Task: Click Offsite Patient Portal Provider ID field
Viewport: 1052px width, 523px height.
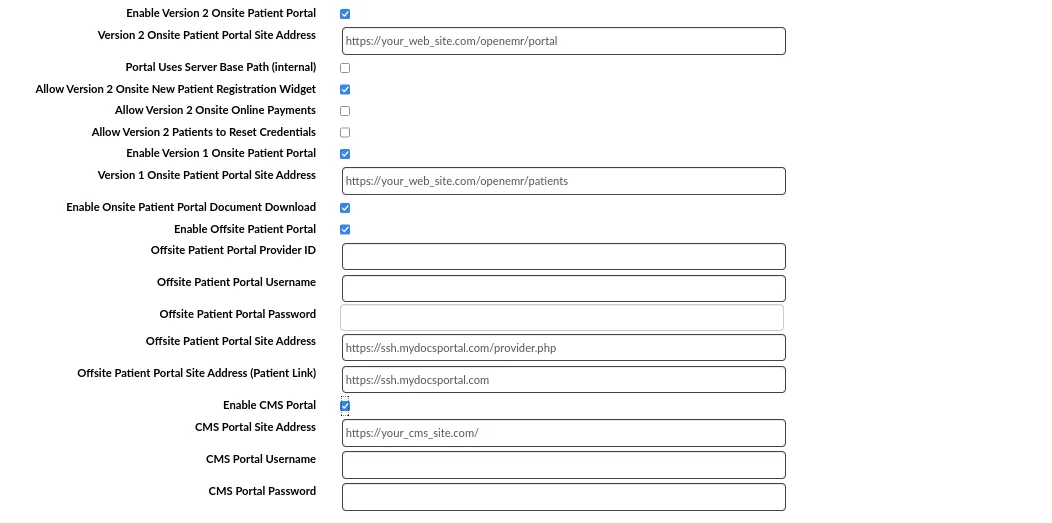Action: coord(563,256)
